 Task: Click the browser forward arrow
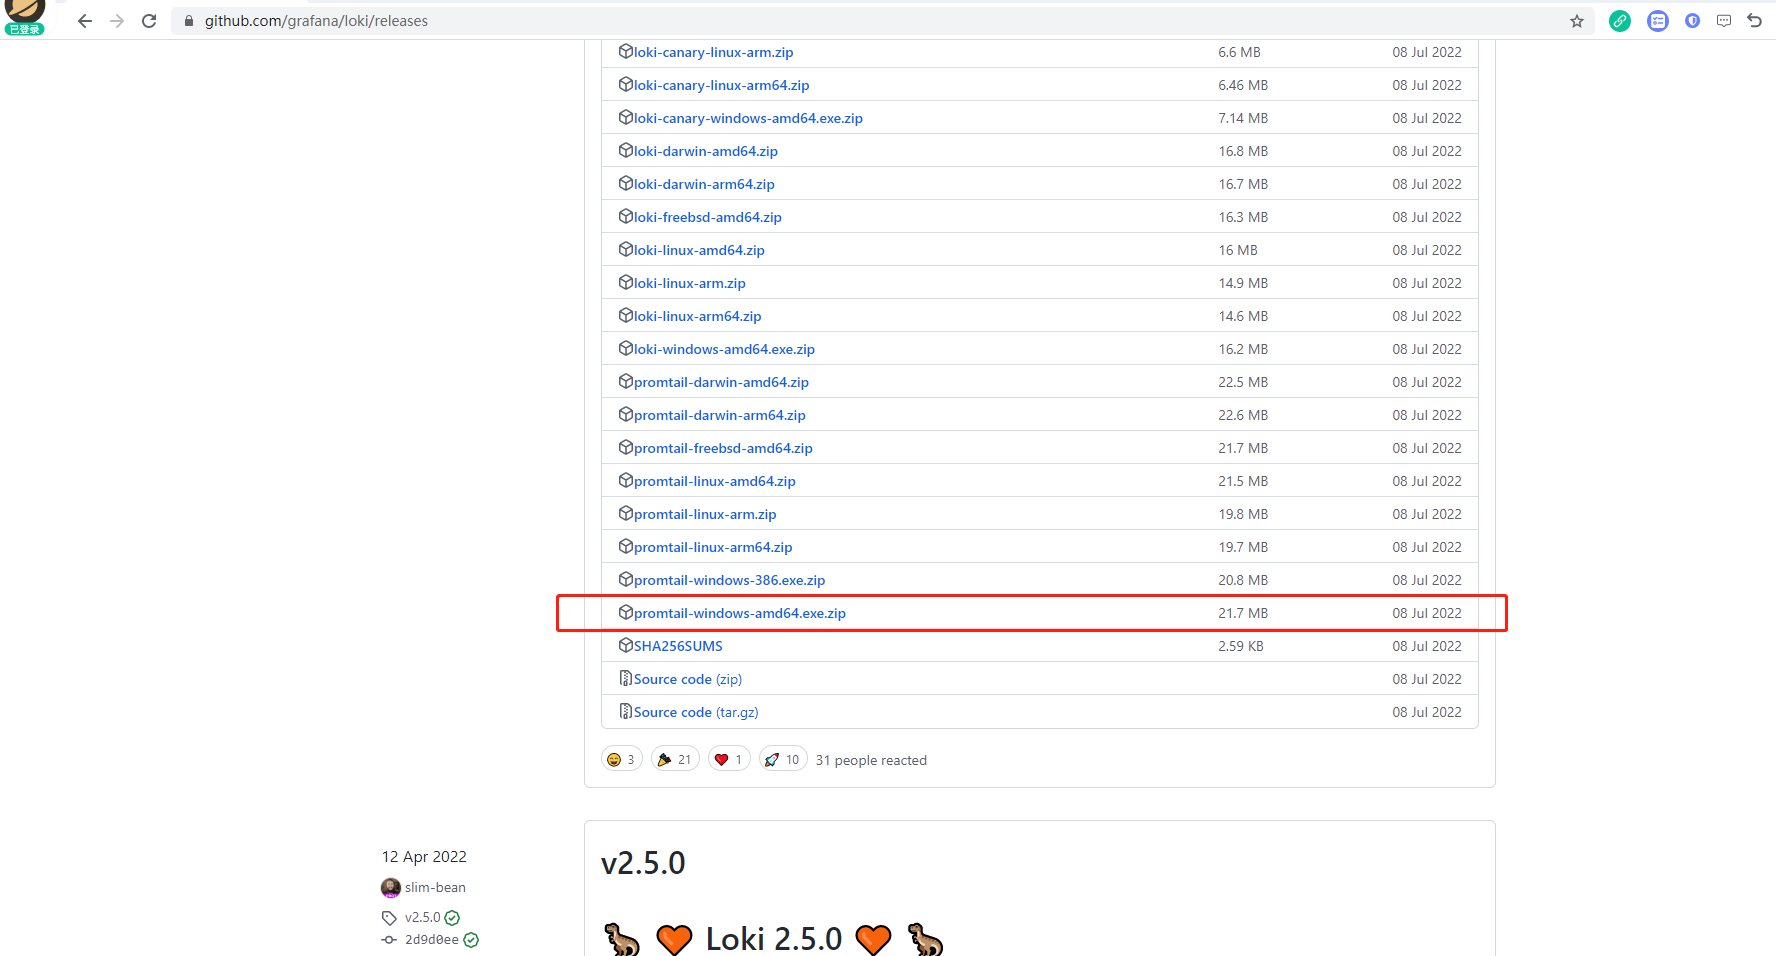[117, 21]
